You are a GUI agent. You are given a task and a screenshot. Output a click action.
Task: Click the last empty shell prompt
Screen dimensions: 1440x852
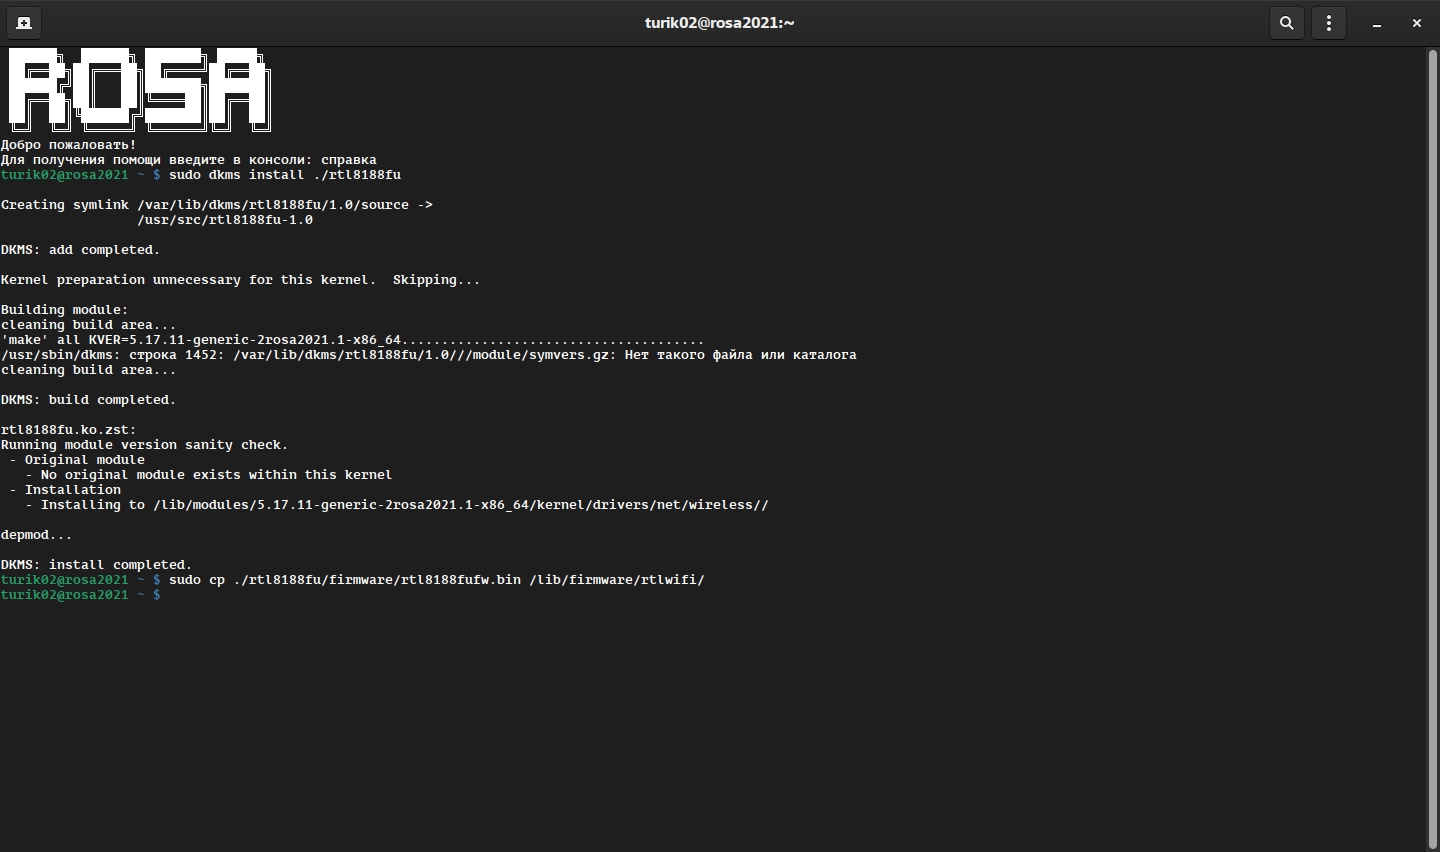[81, 595]
